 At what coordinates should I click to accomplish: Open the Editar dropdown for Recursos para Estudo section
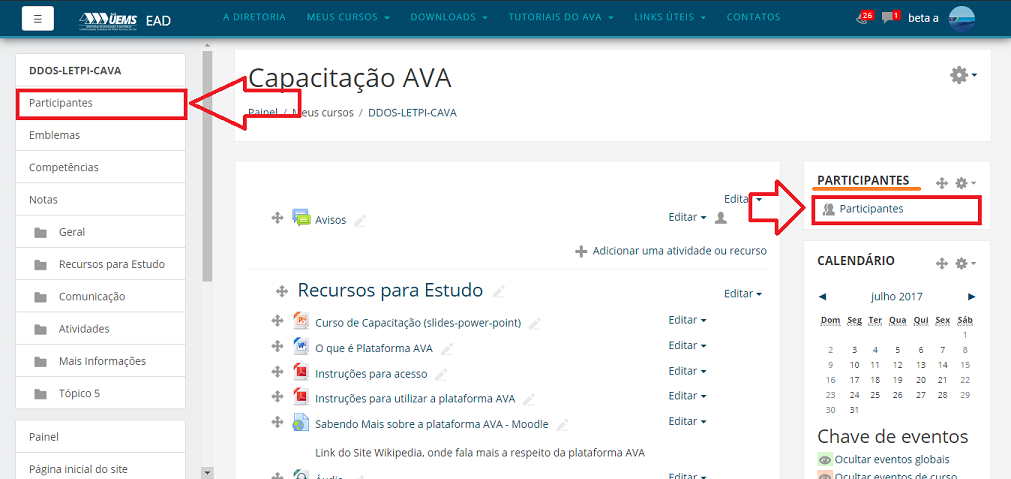tap(743, 293)
